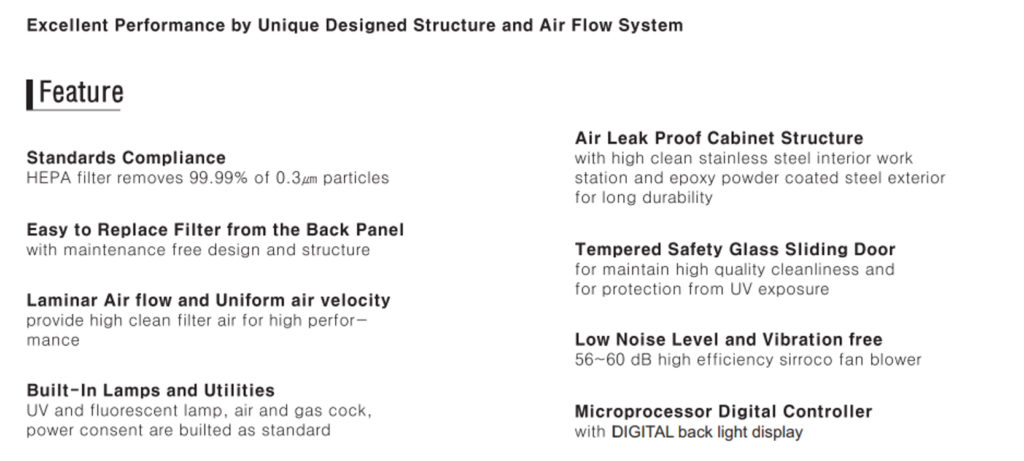Image resolution: width=1024 pixels, height=461 pixels.
Task: Click the "for long durability" line
Action: [643, 198]
